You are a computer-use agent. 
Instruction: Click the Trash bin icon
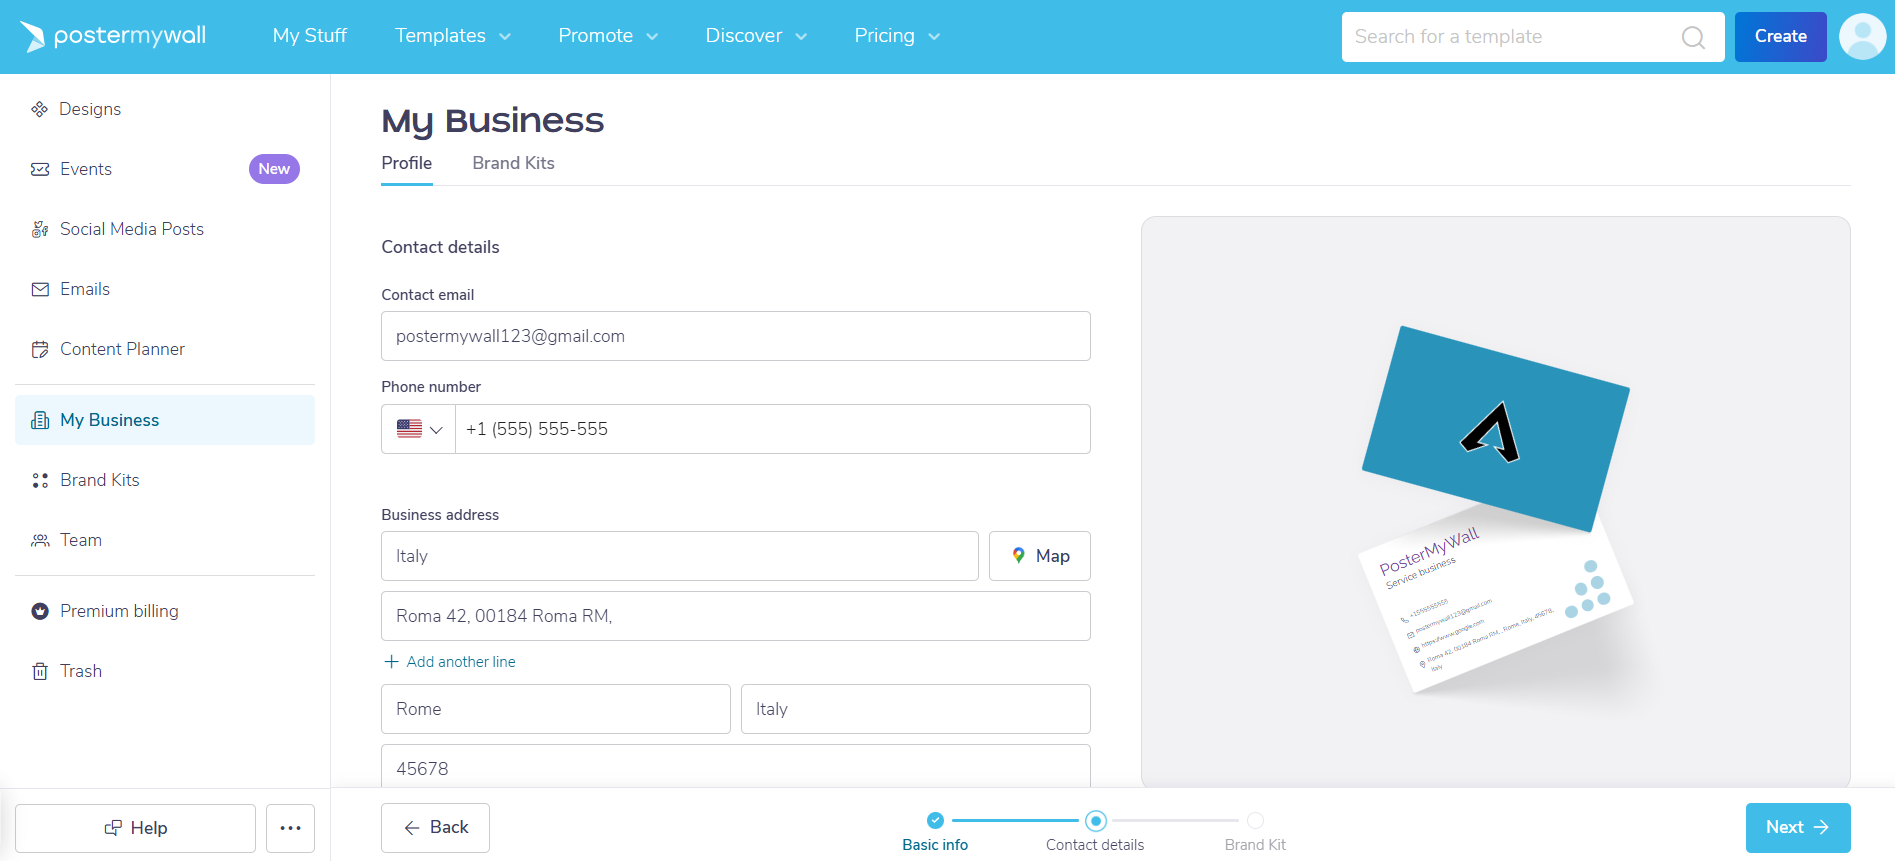pos(40,671)
